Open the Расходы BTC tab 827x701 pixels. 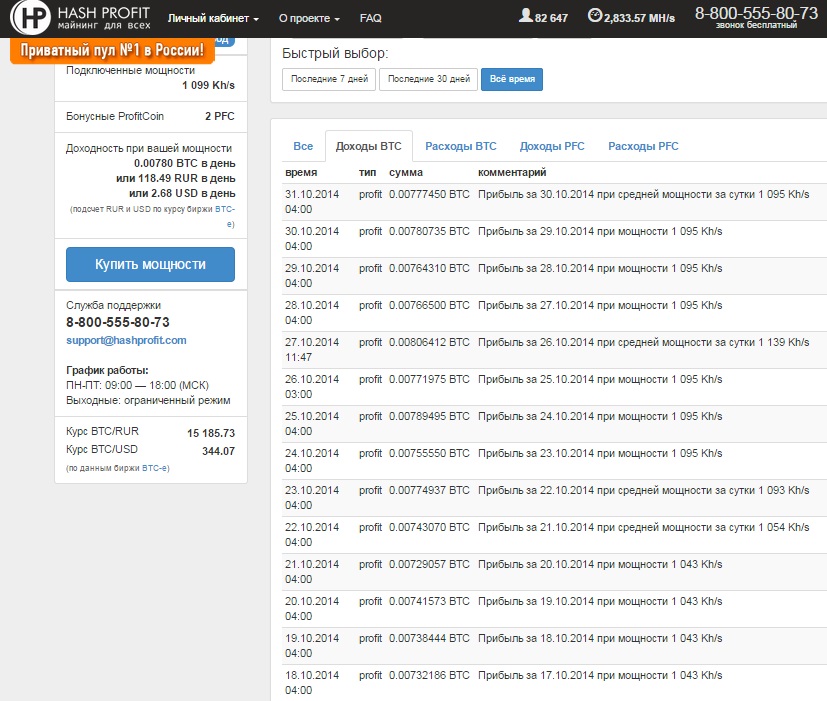460,146
